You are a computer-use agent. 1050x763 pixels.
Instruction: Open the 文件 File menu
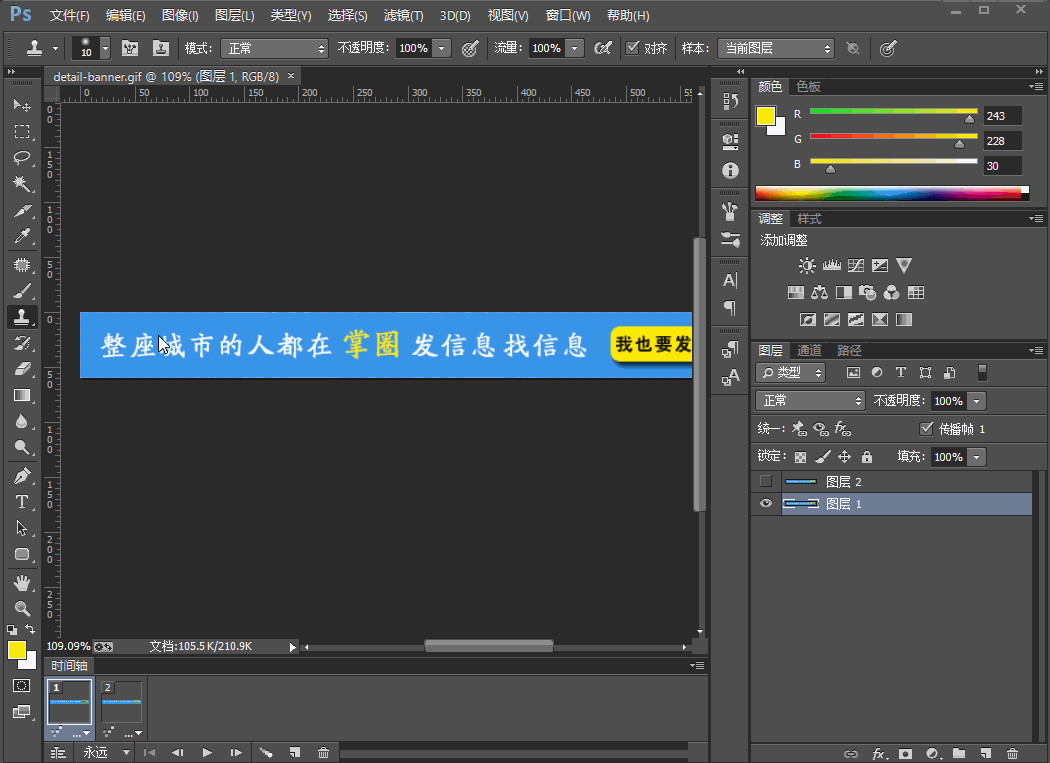point(70,15)
